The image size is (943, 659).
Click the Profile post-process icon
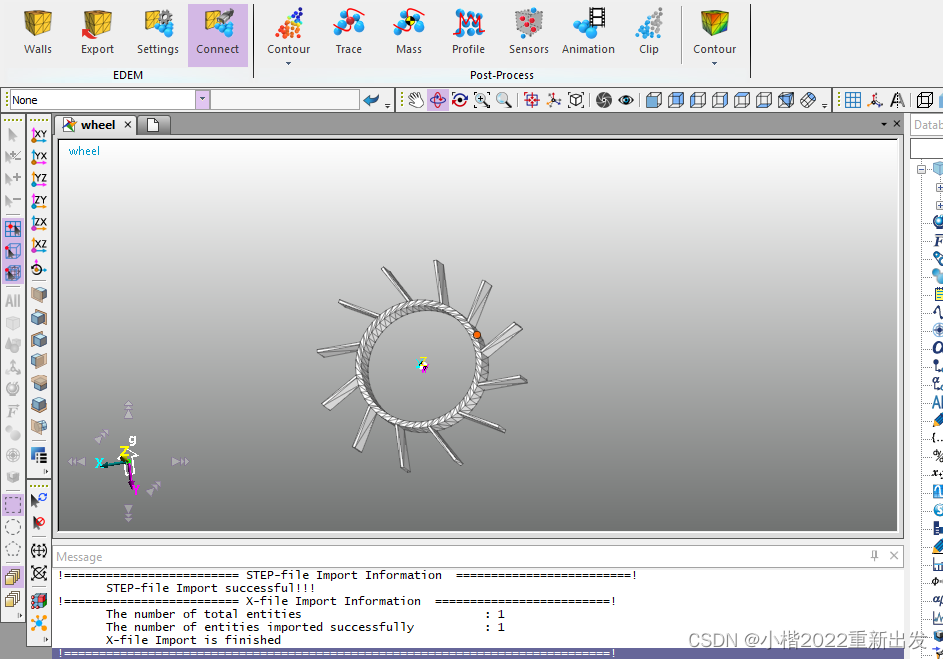click(468, 32)
